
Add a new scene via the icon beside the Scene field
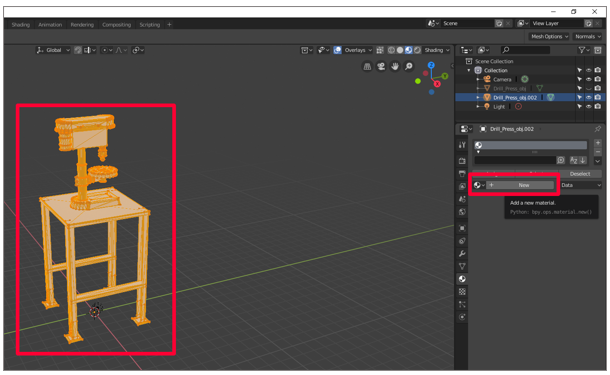(x=499, y=23)
